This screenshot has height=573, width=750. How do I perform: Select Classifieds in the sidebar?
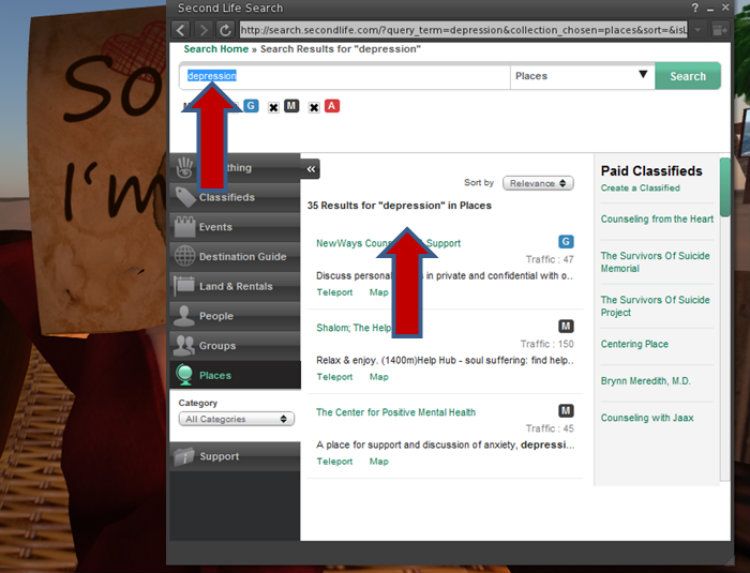(235, 197)
